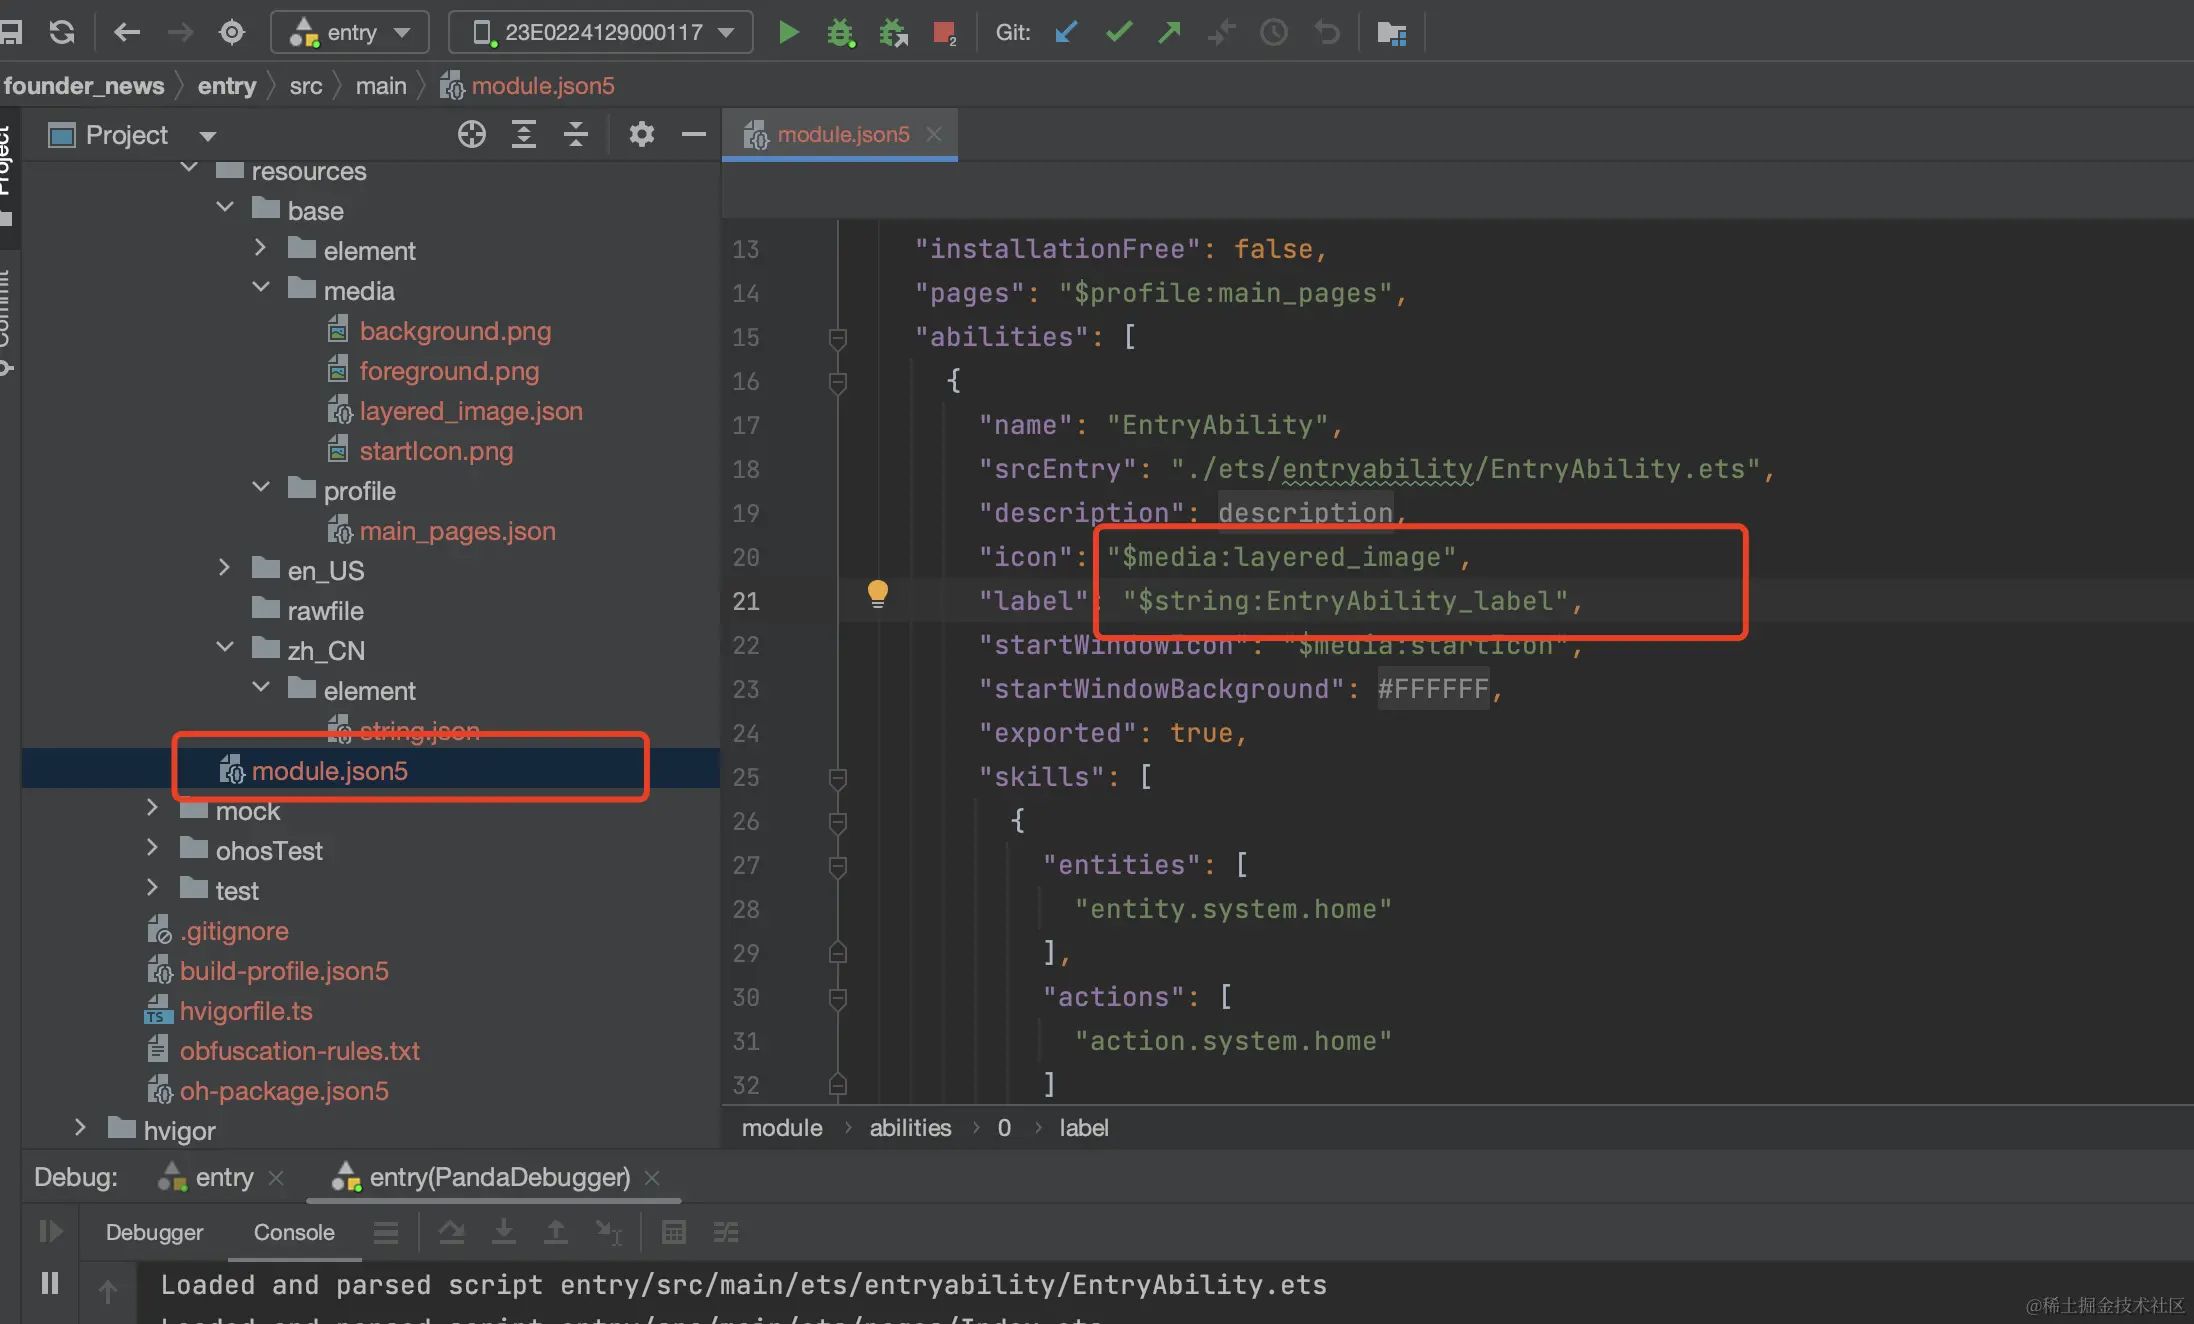Select opened file locate target icon
2194x1324 pixels.
pyautogui.click(x=471, y=134)
